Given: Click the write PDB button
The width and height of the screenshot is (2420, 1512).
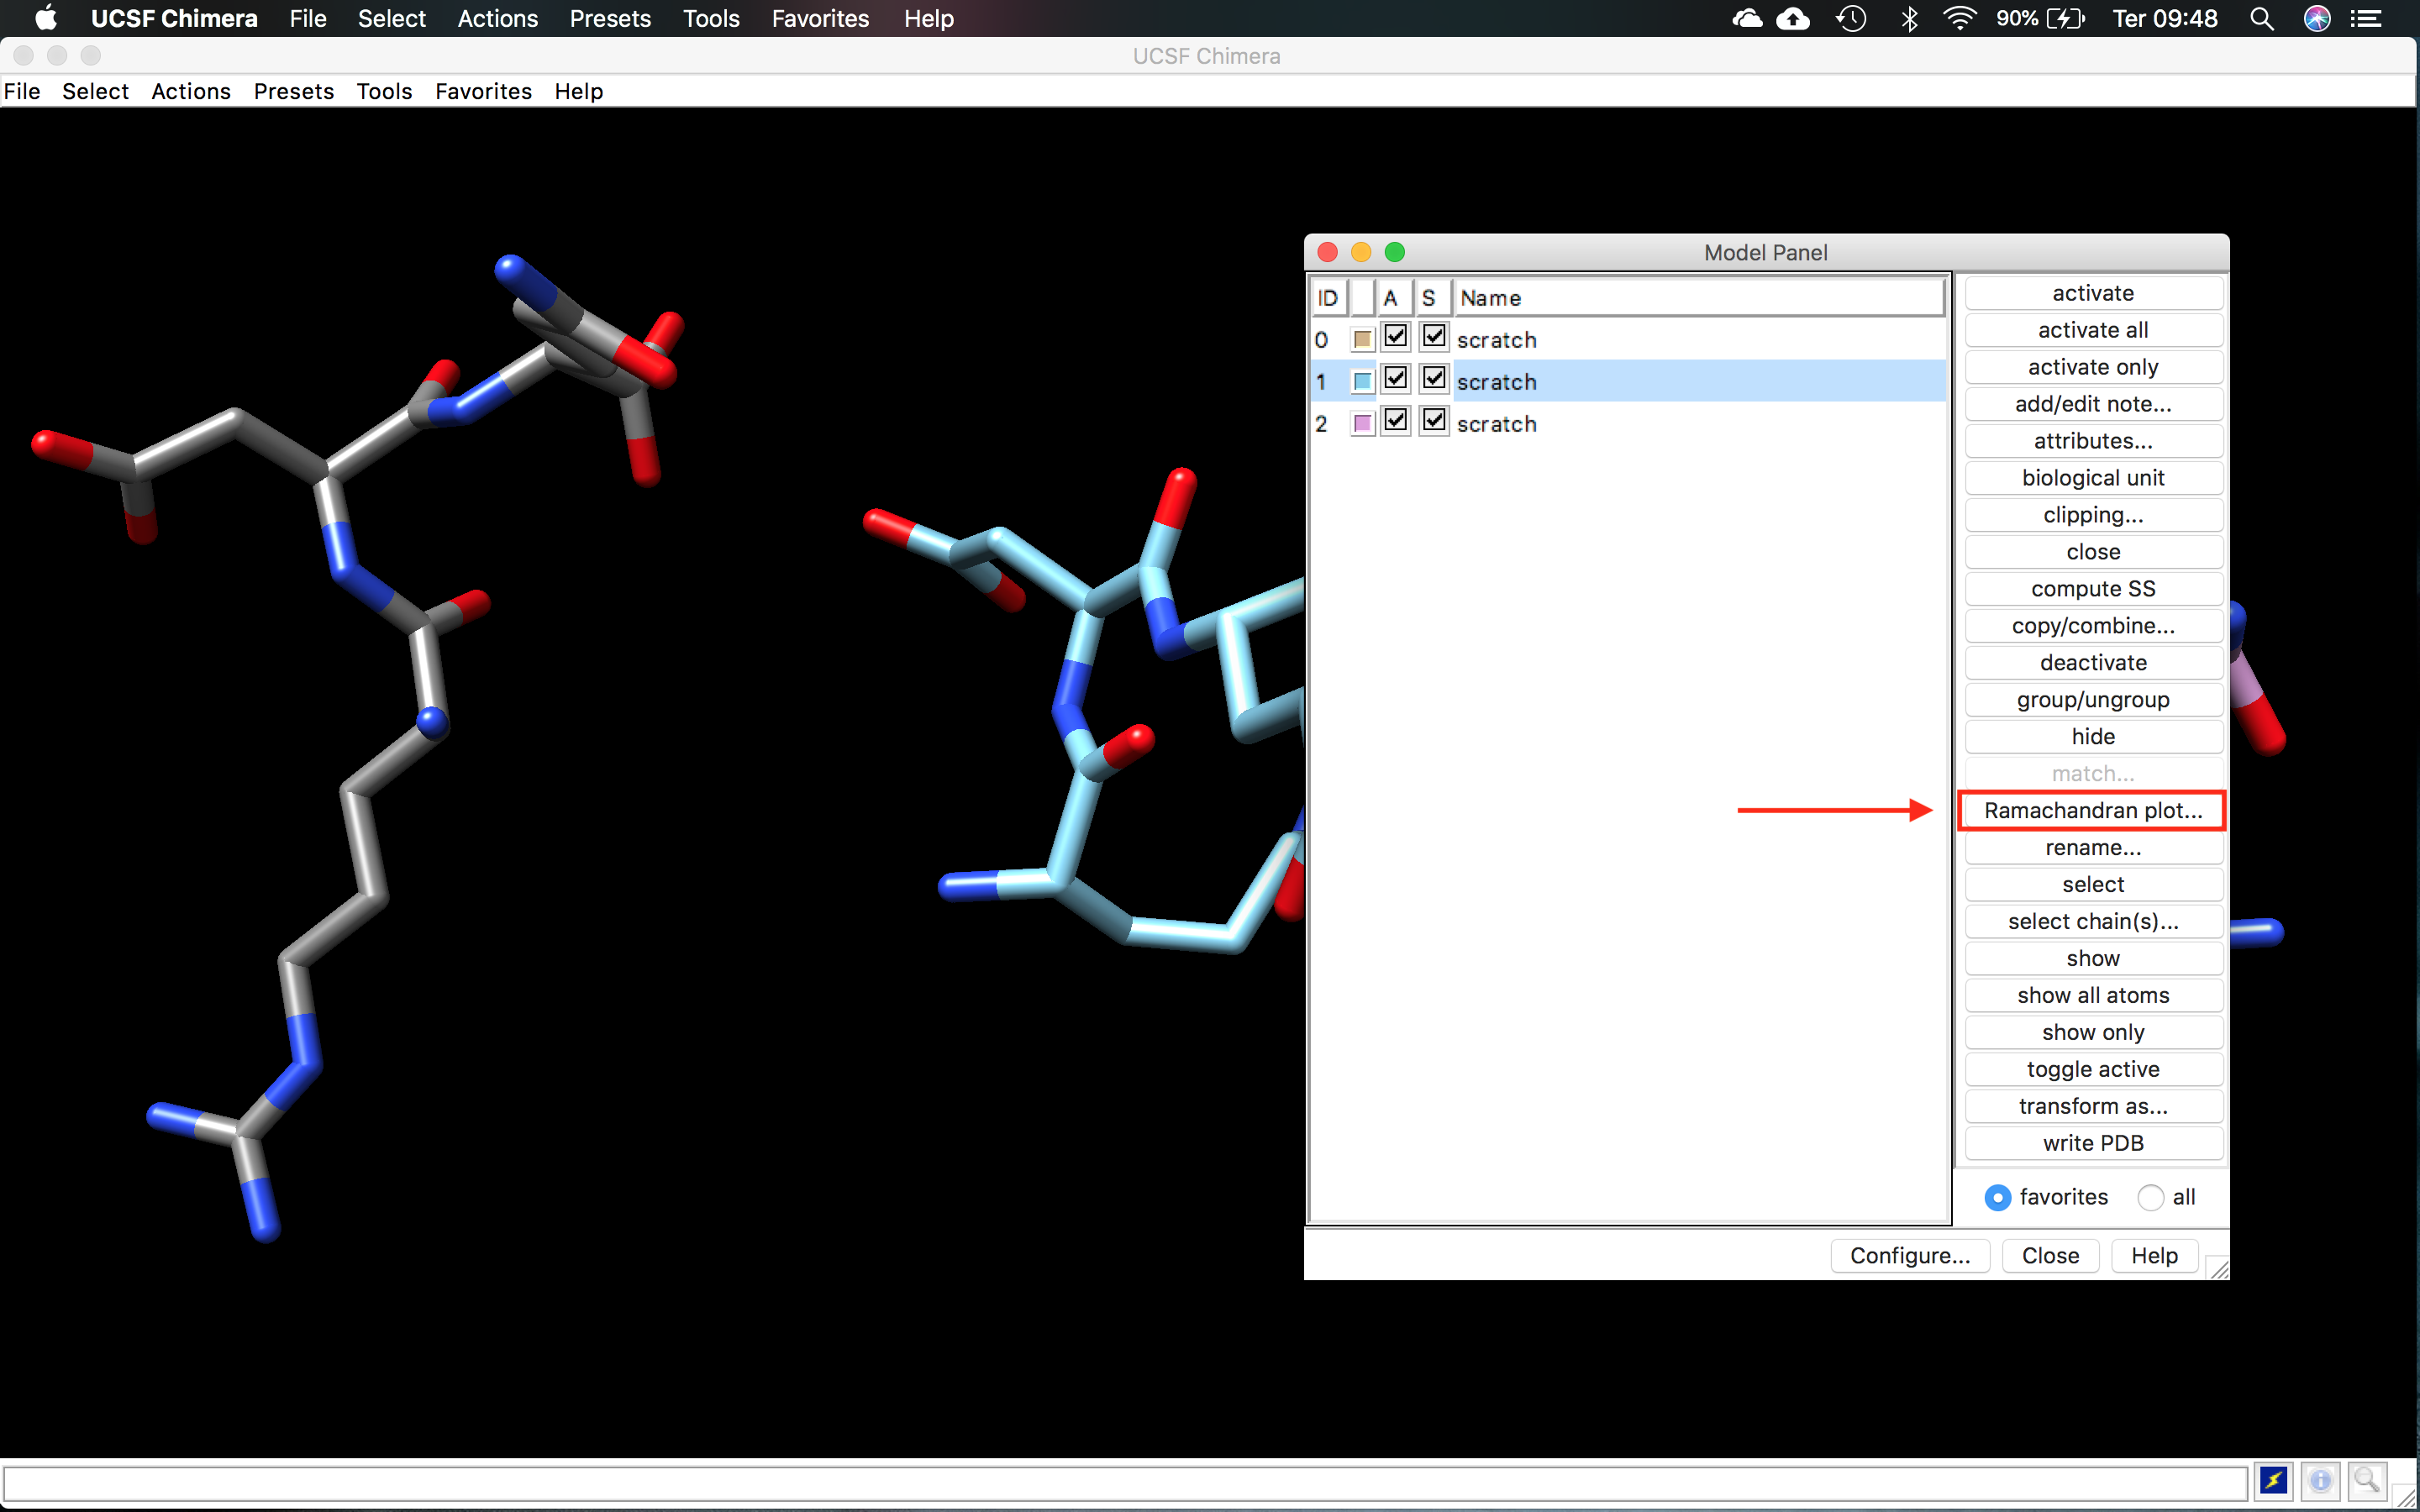Looking at the screenshot, I should 2093,1144.
